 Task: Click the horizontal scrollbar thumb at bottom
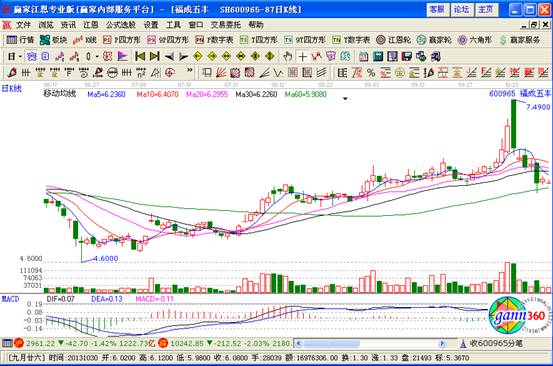331,343
